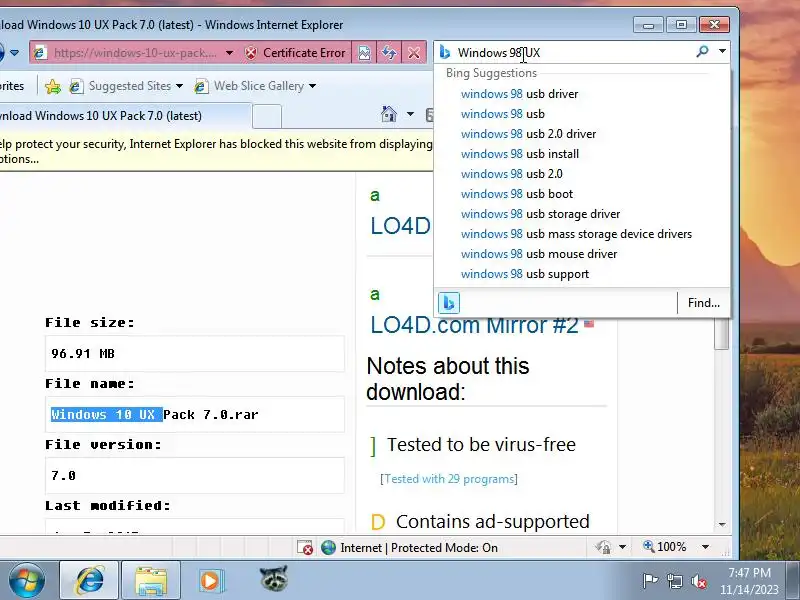The width and height of the screenshot is (800, 600).
Task: Launch Windows Media Player from taskbar
Action: (211, 580)
